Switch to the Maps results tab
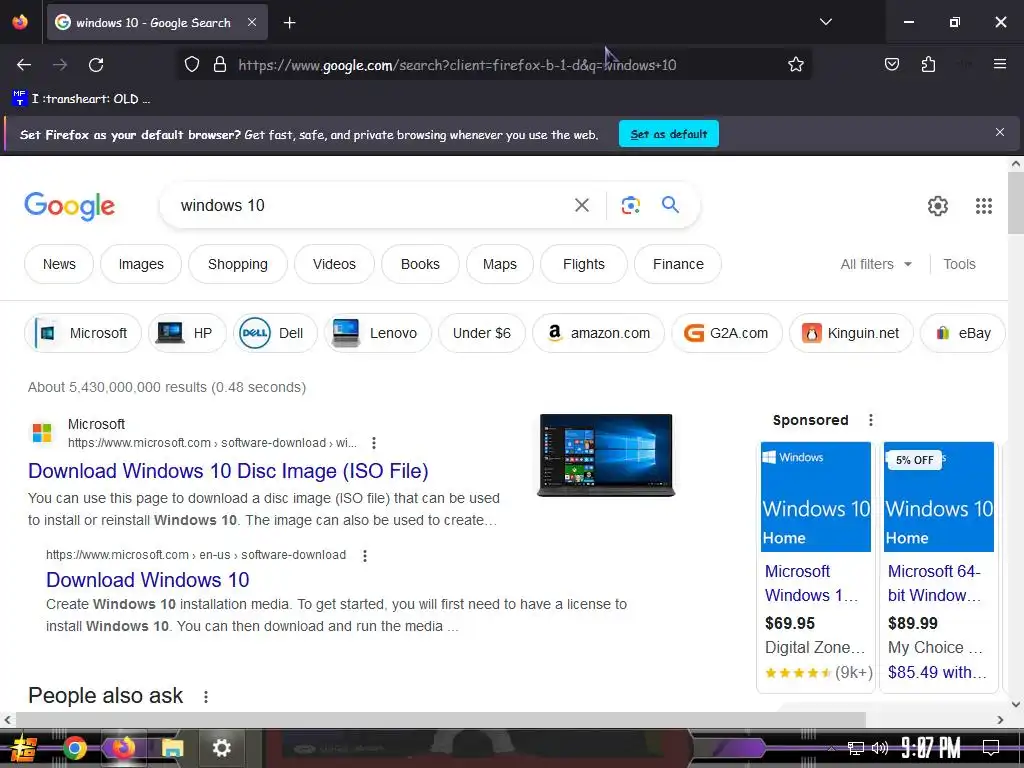The height and width of the screenshot is (768, 1024). coord(500,264)
